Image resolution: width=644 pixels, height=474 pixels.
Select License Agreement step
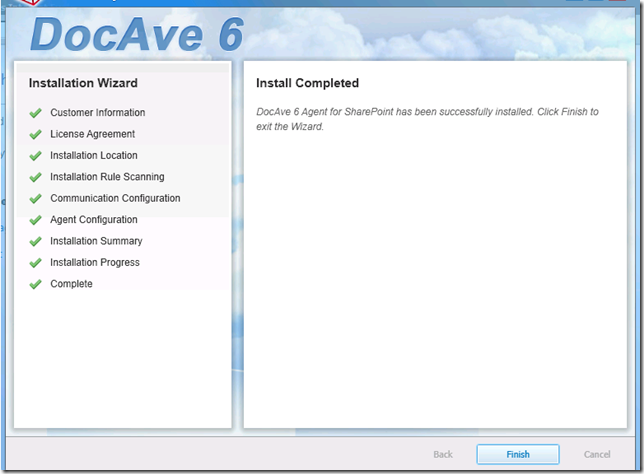click(92, 134)
